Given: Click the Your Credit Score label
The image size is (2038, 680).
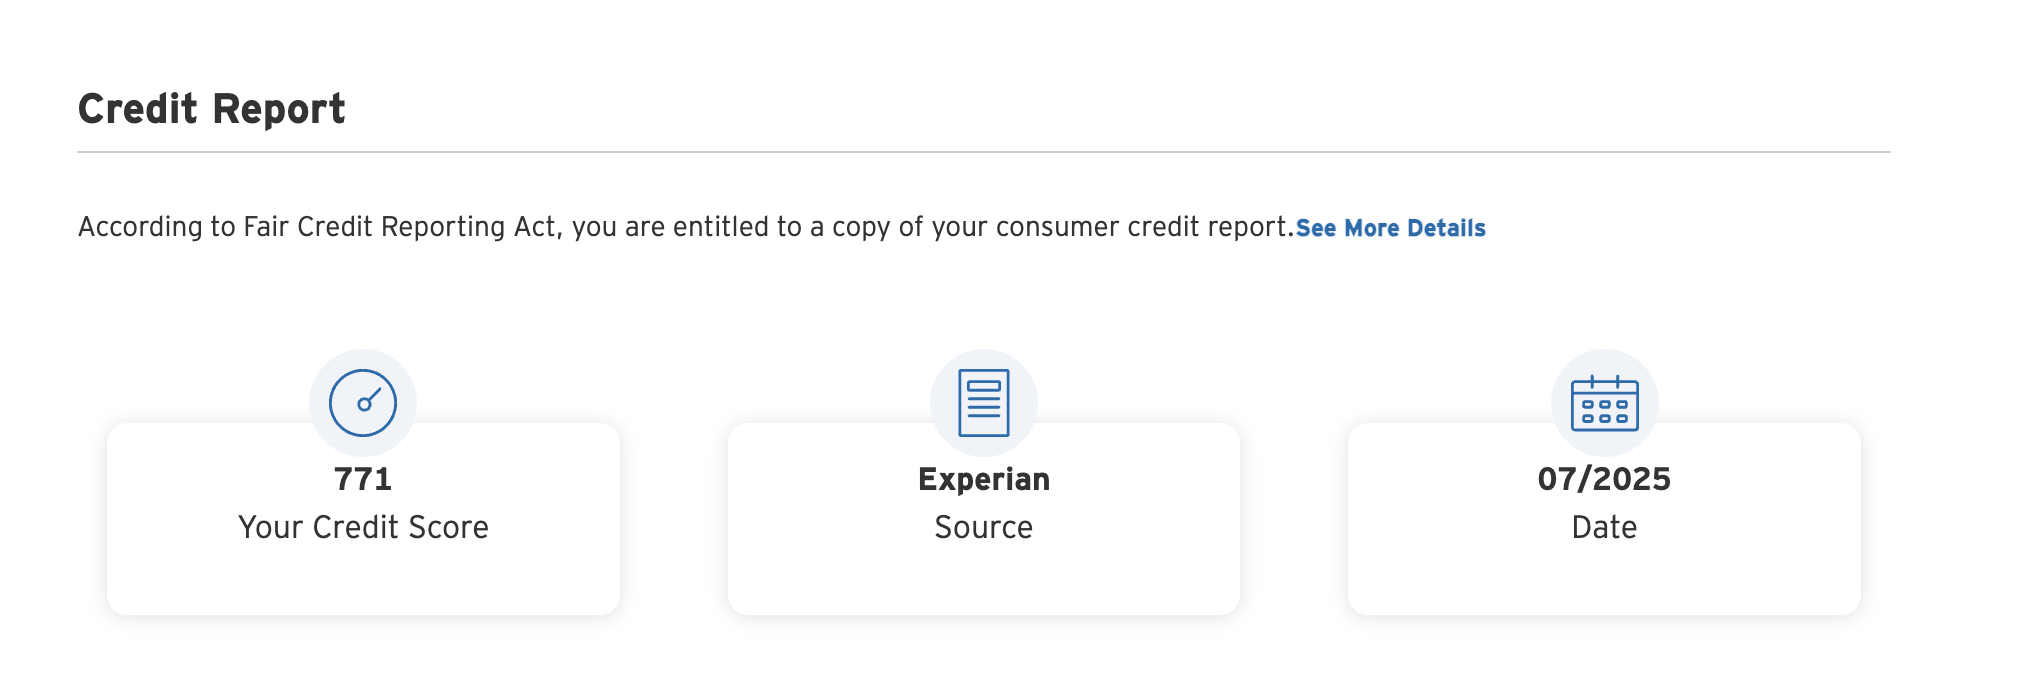Looking at the screenshot, I should (363, 527).
